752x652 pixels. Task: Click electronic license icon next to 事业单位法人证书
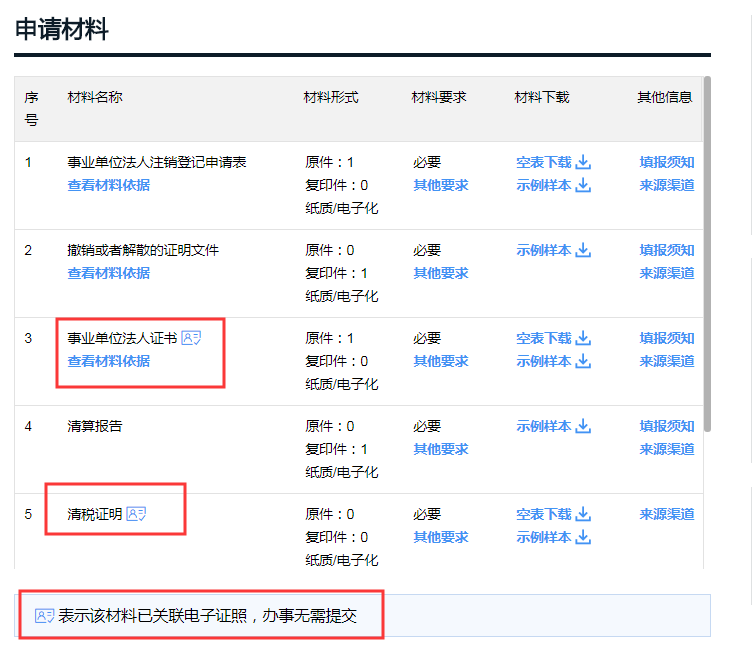(191, 338)
